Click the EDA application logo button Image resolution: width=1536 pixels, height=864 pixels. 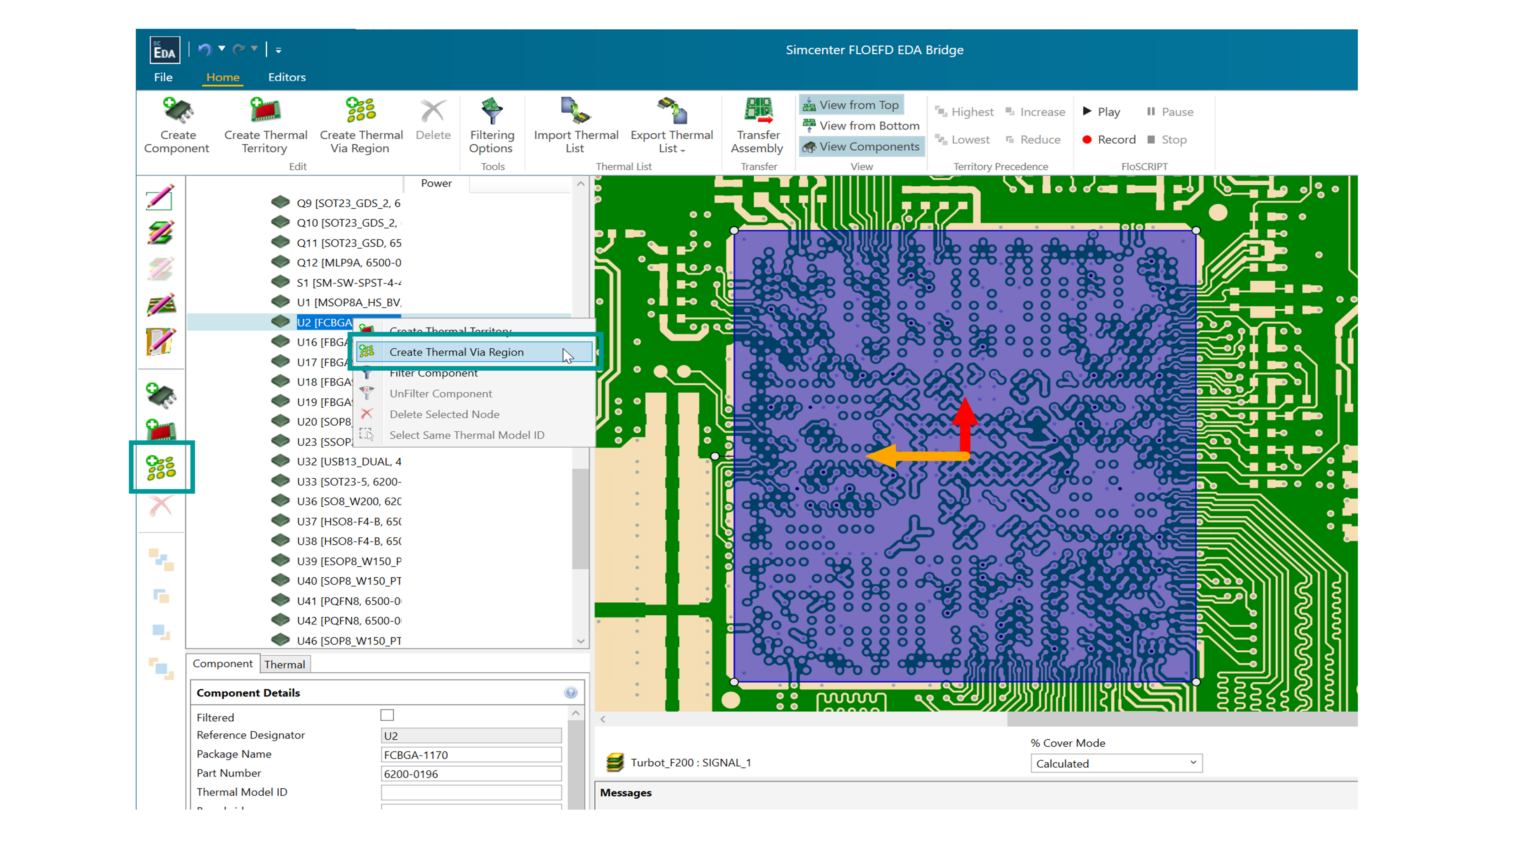tap(165, 49)
